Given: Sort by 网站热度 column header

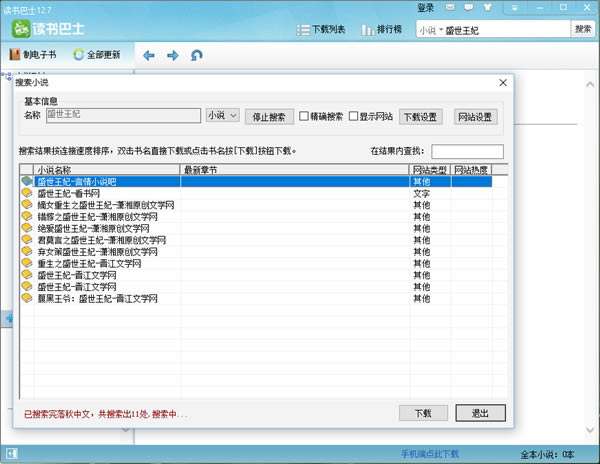Looking at the screenshot, I should pyautogui.click(x=471, y=169).
